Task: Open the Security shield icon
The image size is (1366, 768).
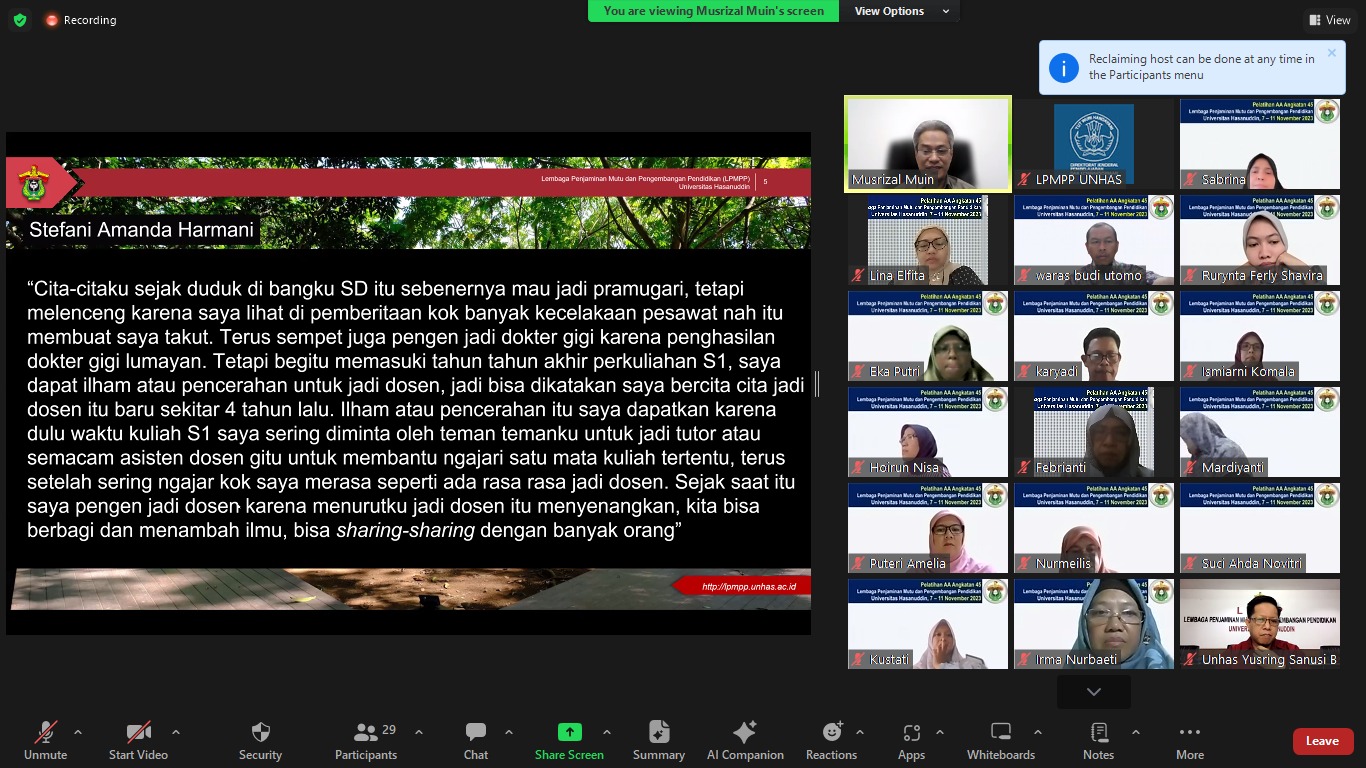Action: pos(260,740)
